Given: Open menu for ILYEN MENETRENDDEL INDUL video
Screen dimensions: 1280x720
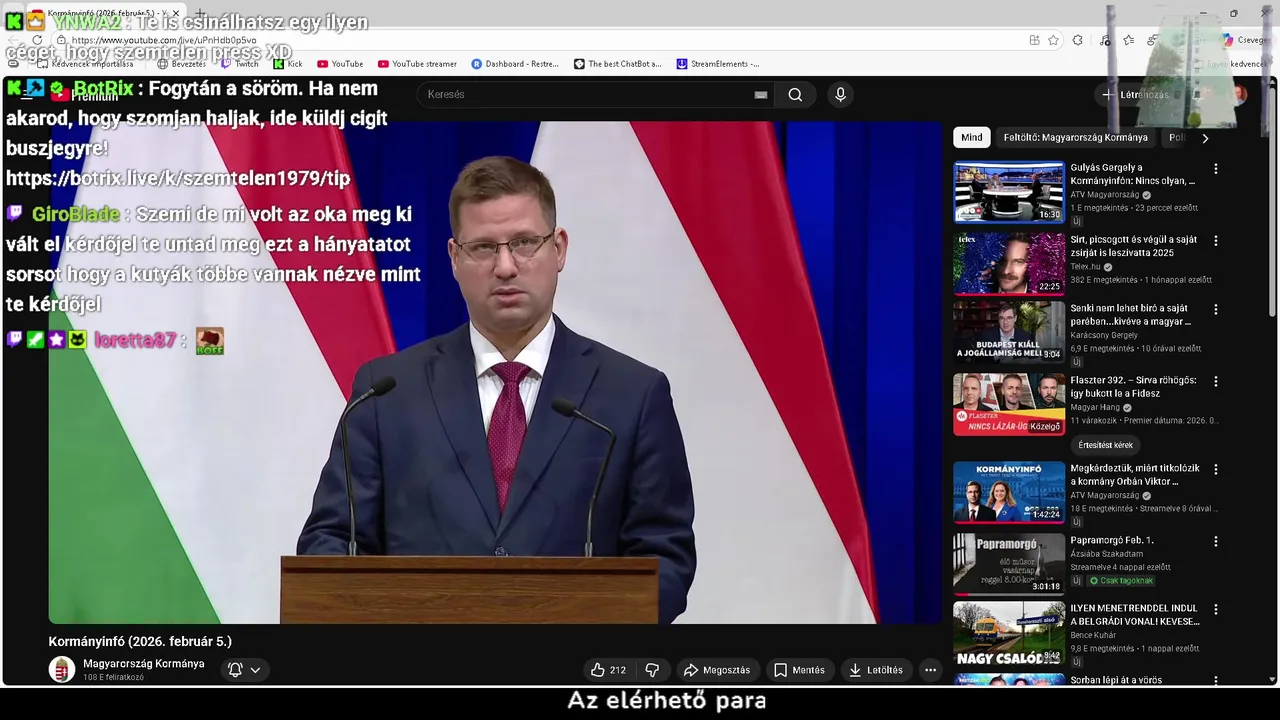Looking at the screenshot, I should (x=1216, y=609).
